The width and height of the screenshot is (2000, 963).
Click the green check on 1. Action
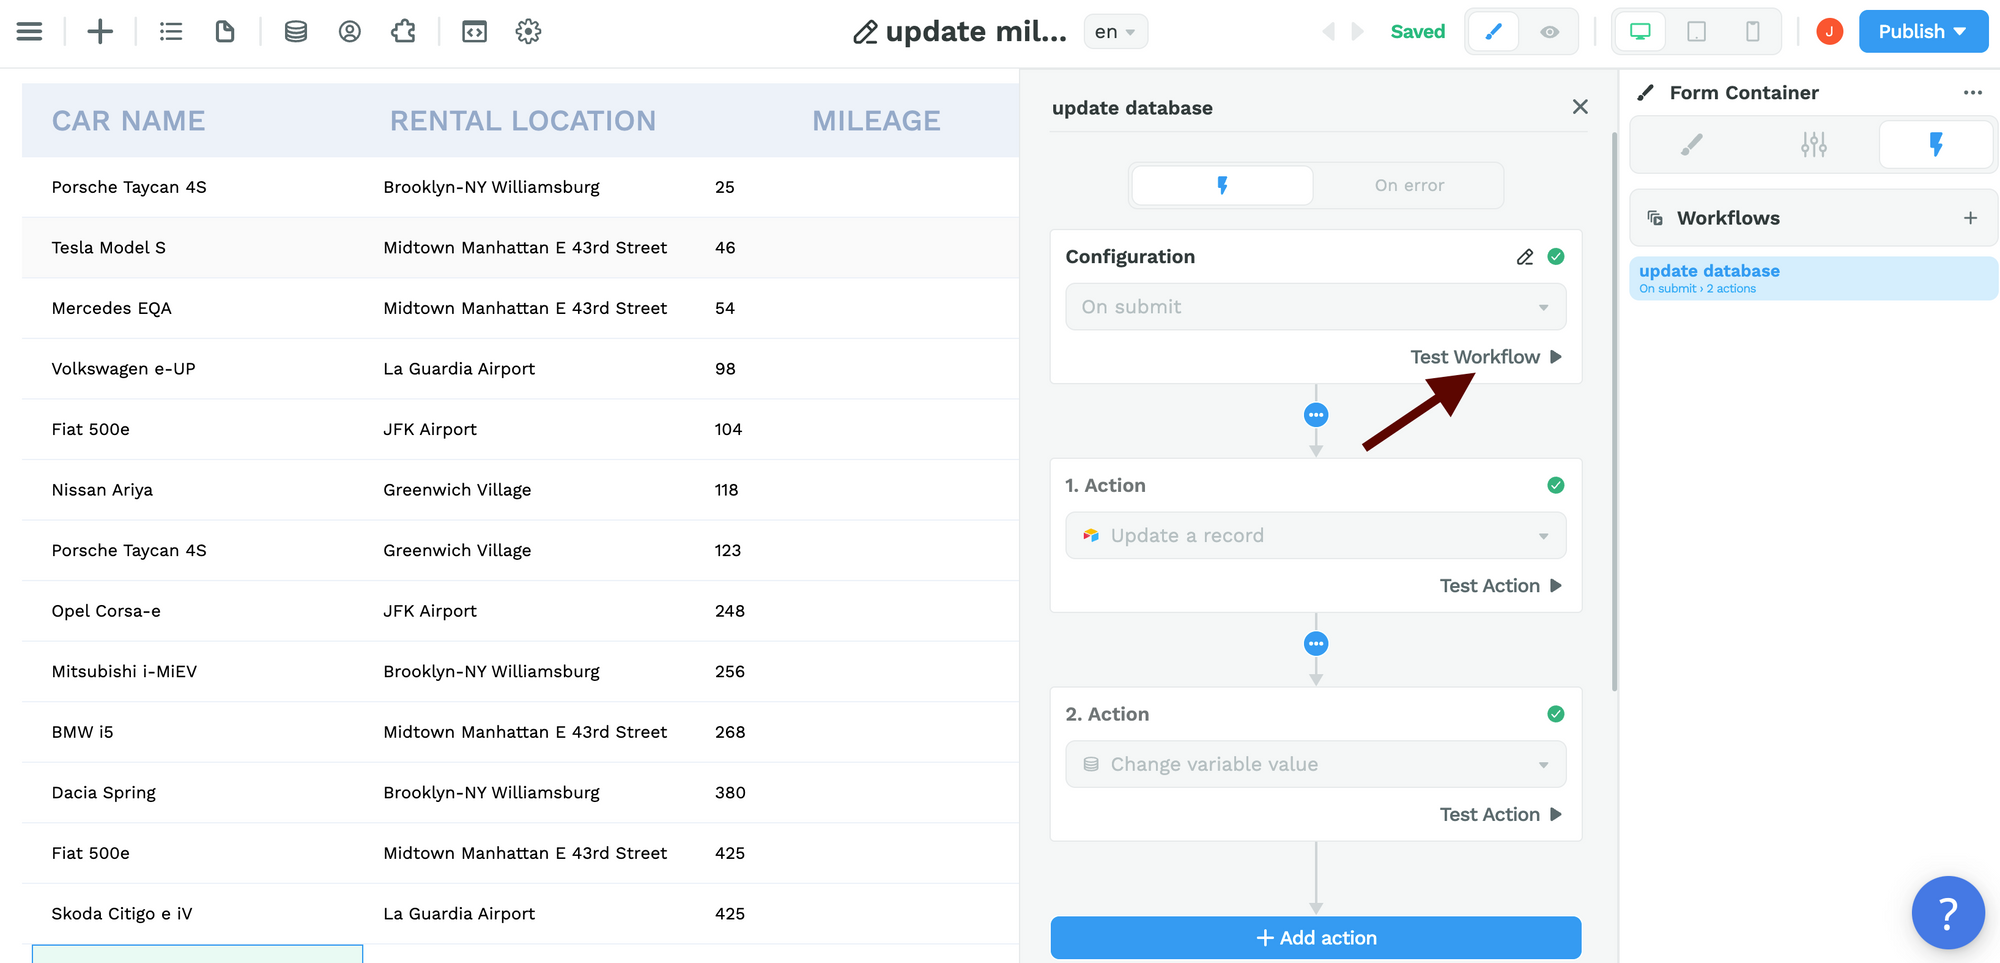1556,486
